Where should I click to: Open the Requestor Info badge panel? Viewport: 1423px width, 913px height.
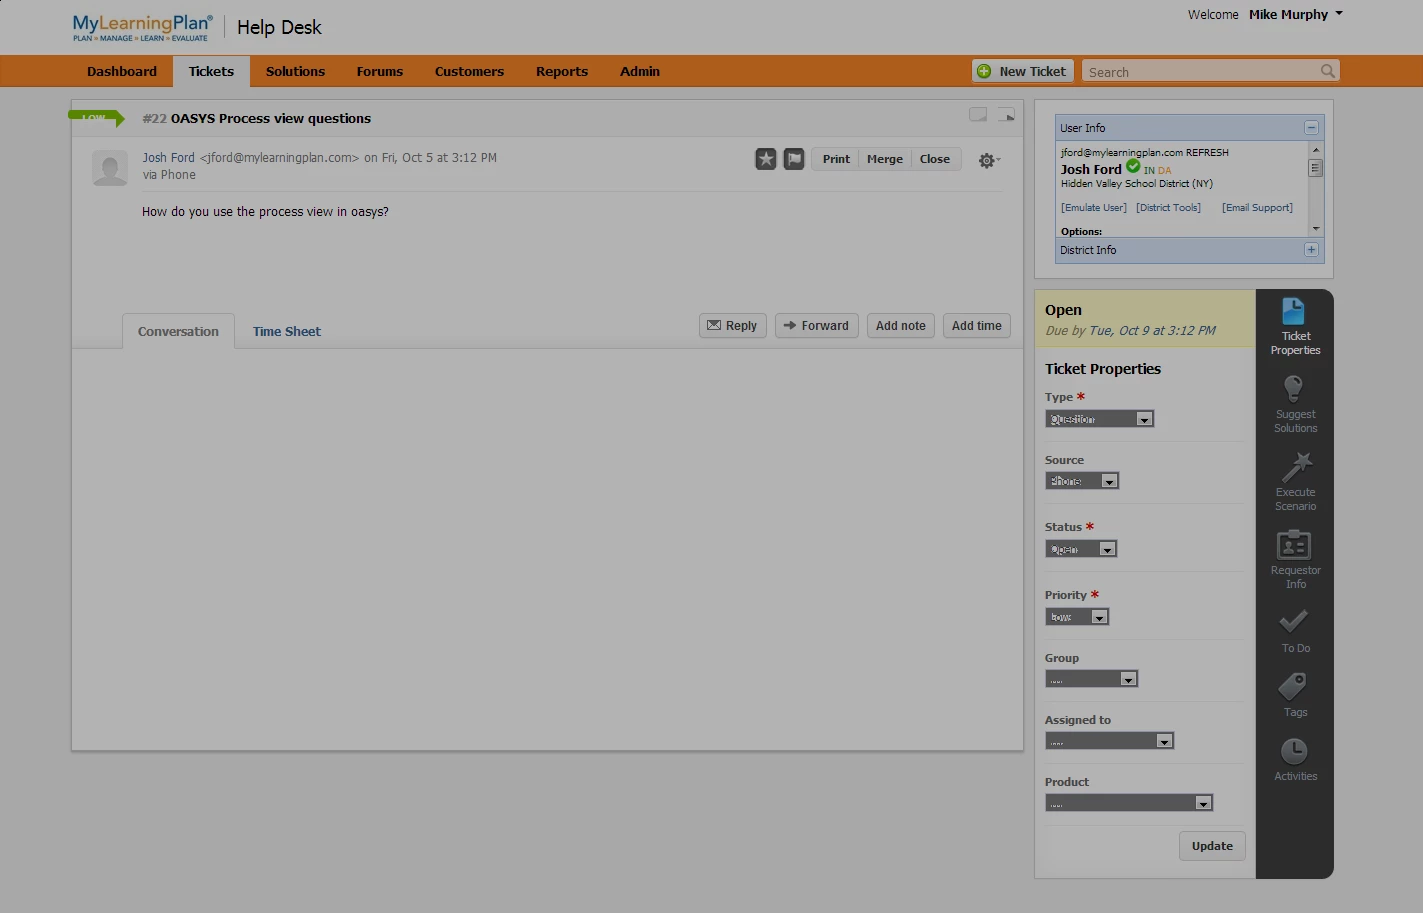coord(1295,559)
